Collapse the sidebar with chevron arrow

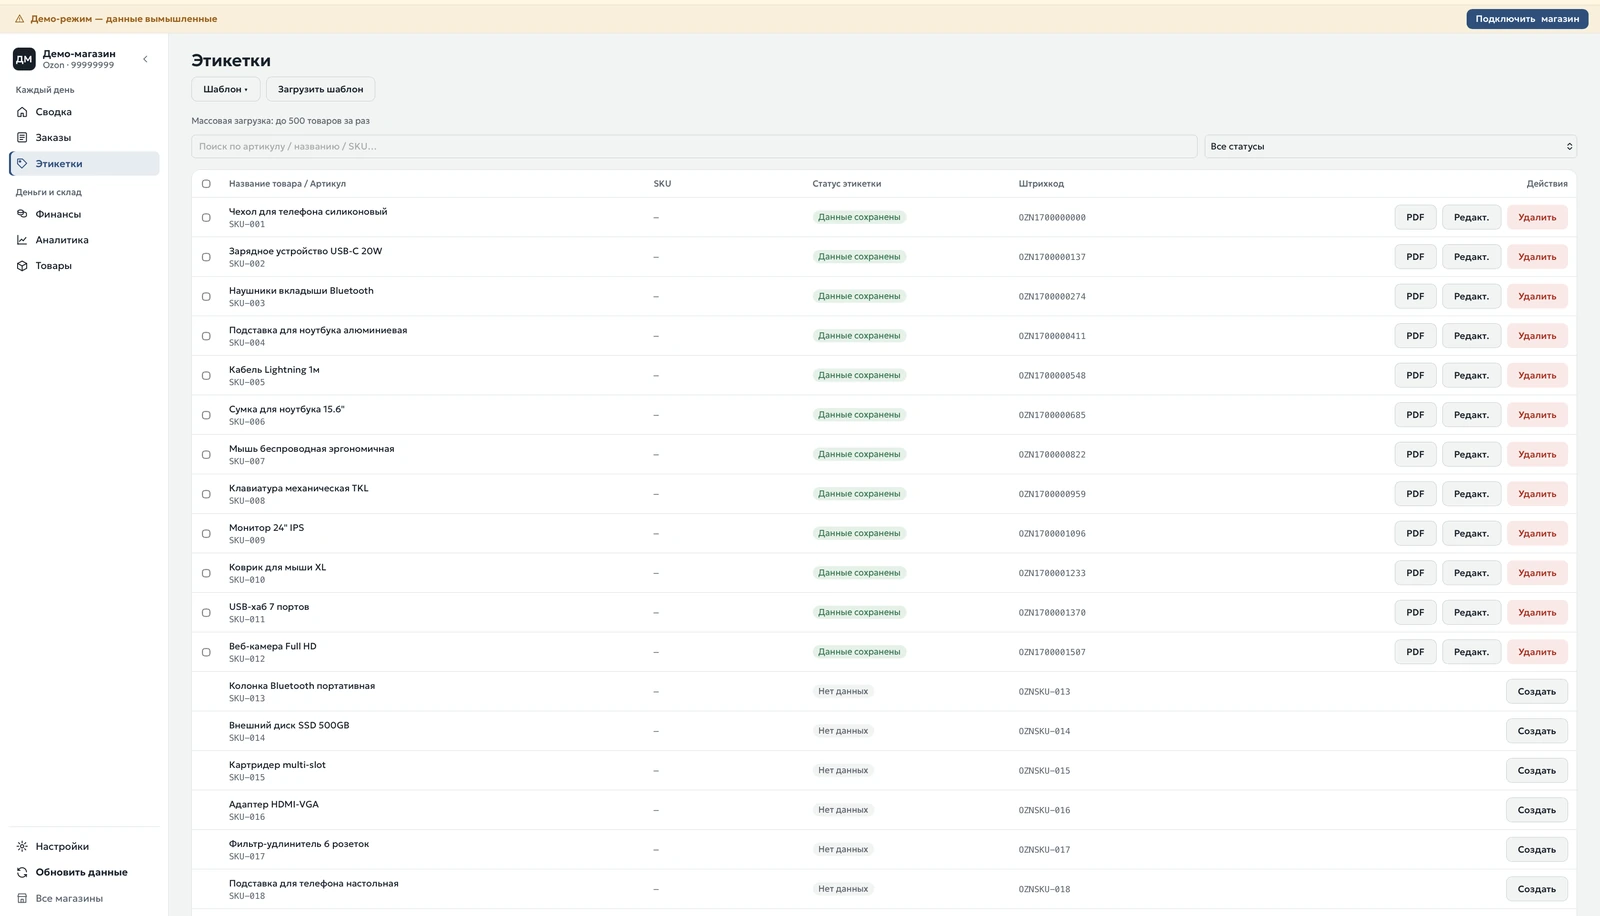click(x=145, y=59)
